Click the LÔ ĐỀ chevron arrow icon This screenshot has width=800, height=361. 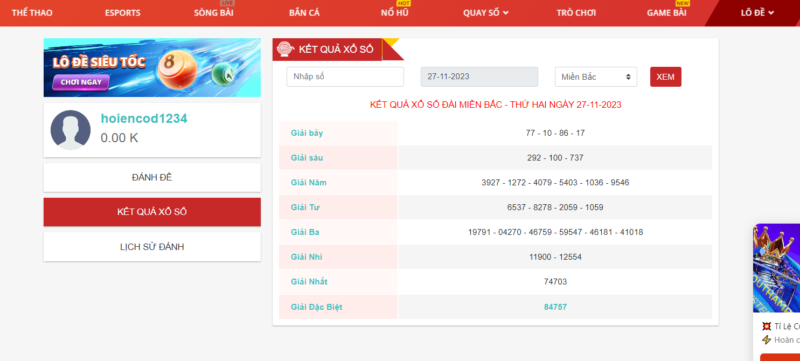pos(771,13)
